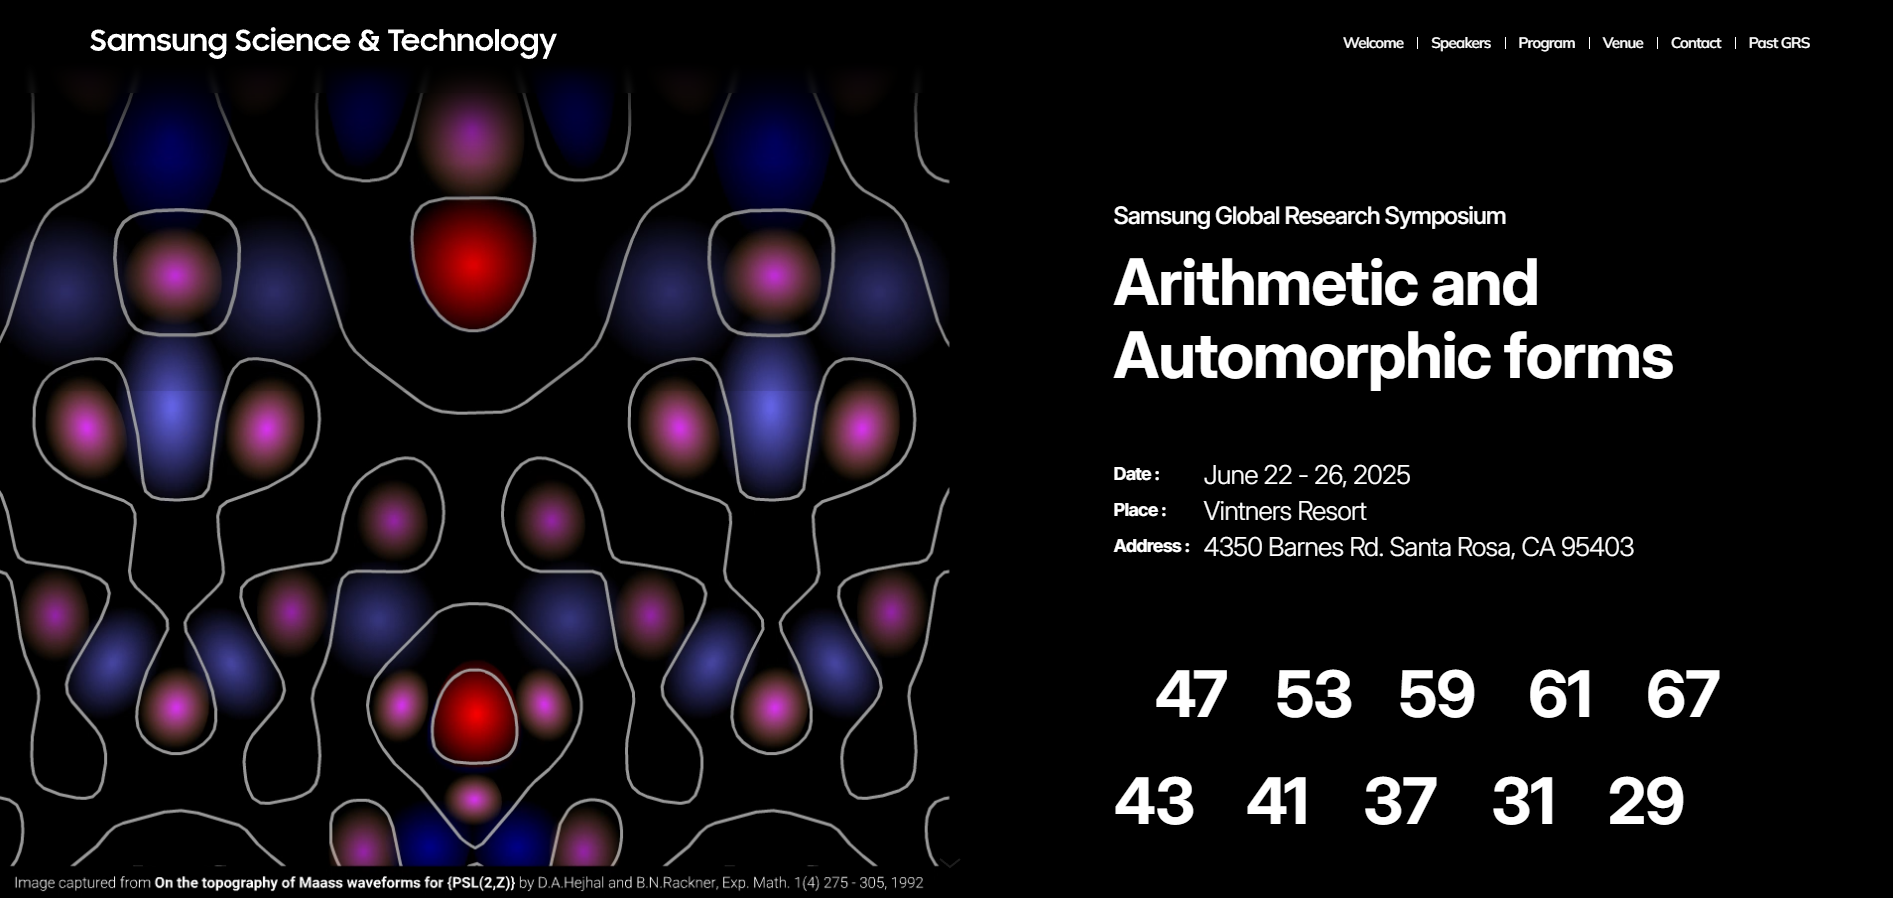Click the Samsung Global Research Symposium subtitle
Image resolution: width=1893 pixels, height=898 pixels.
pos(1309,216)
